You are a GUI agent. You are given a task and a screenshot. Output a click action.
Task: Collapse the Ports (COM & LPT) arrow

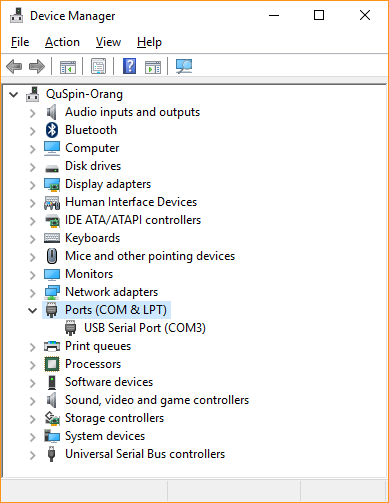pos(32,311)
